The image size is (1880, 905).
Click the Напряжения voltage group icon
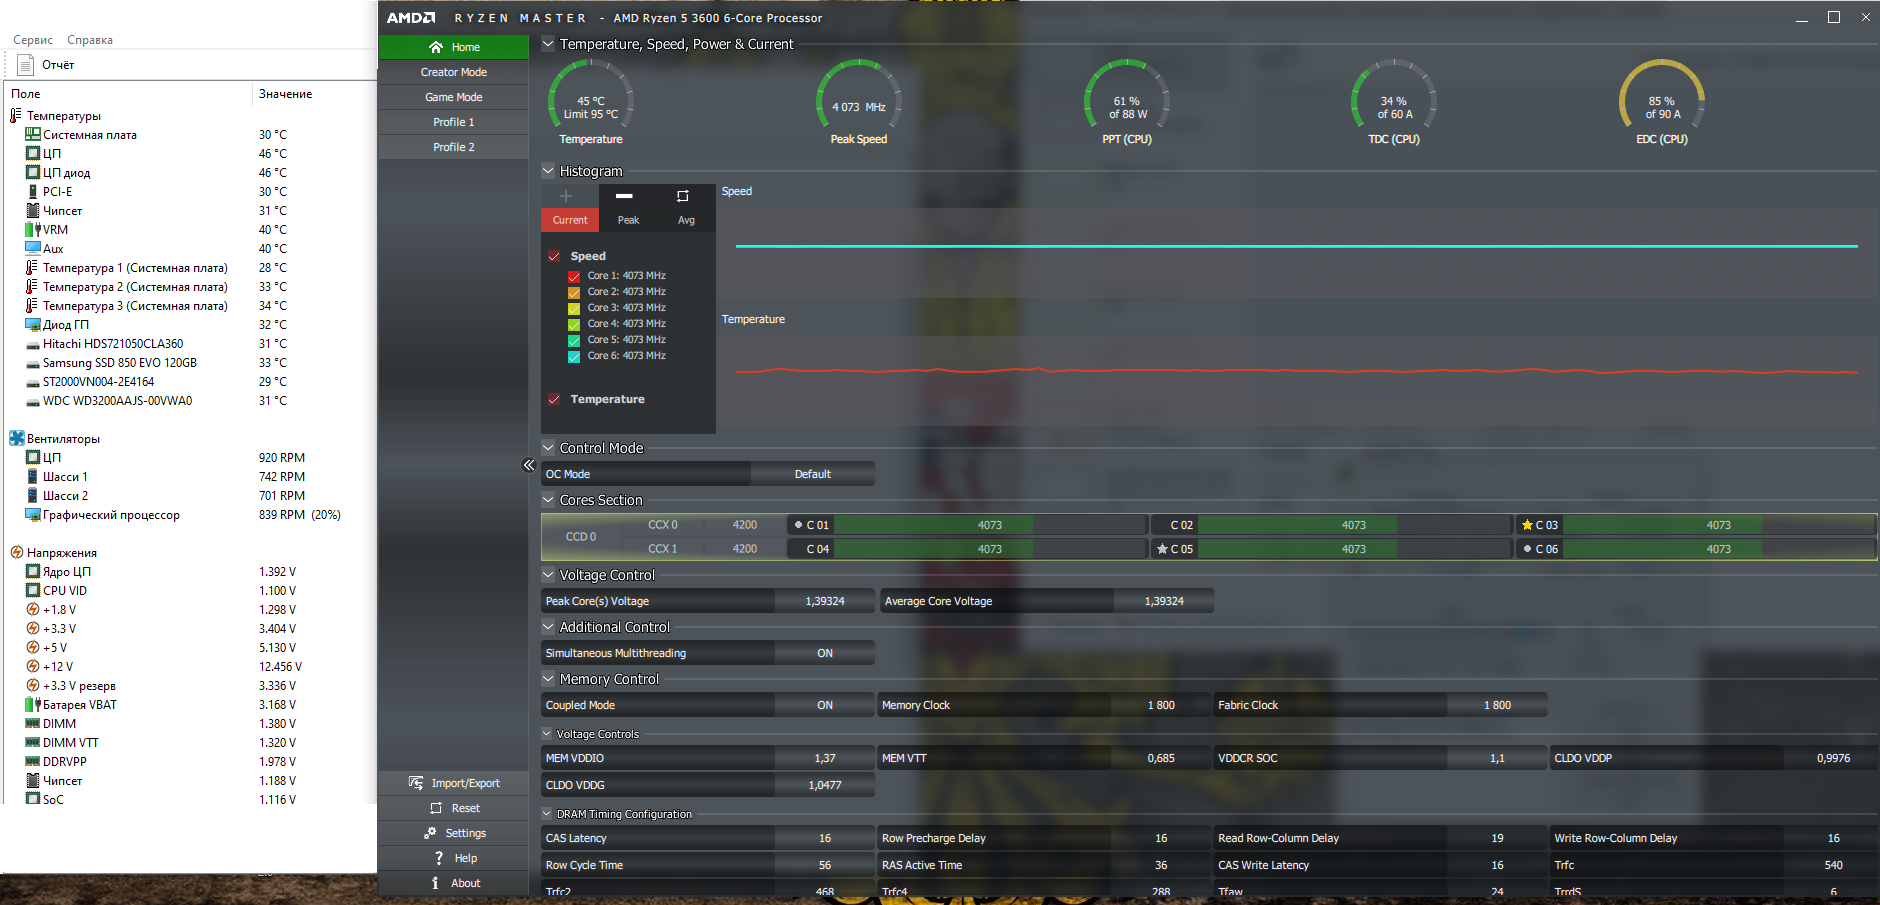point(17,553)
